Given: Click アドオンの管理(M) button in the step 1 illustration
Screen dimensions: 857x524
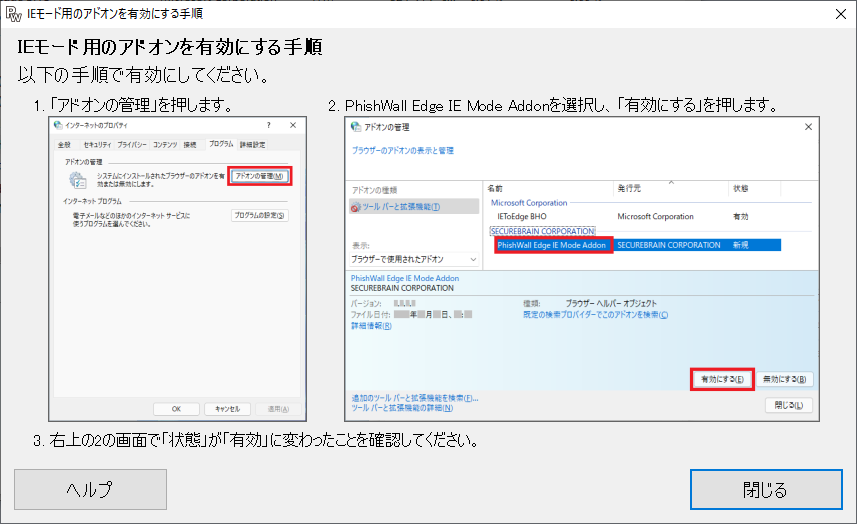Looking at the screenshot, I should [260, 176].
